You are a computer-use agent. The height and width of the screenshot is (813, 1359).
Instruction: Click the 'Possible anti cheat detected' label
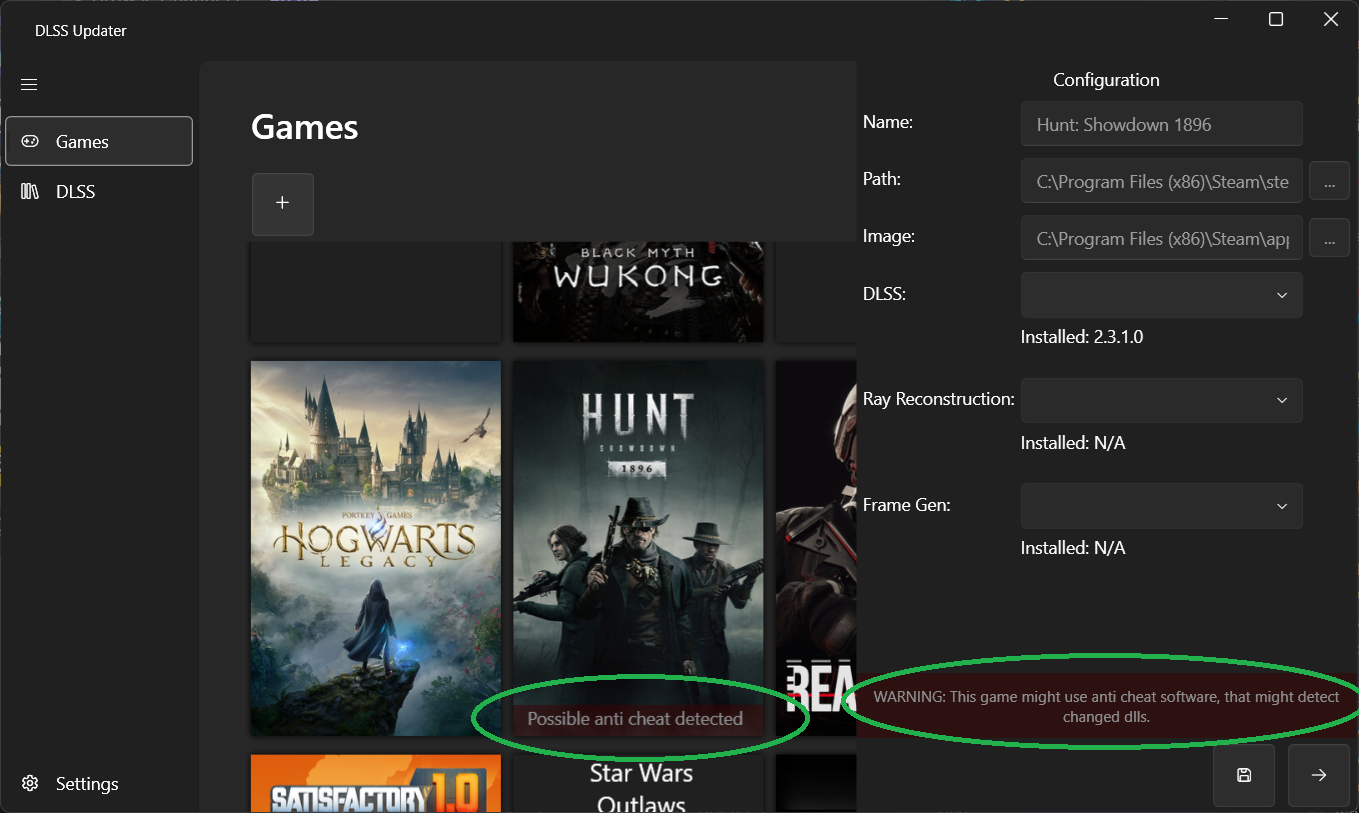point(635,718)
